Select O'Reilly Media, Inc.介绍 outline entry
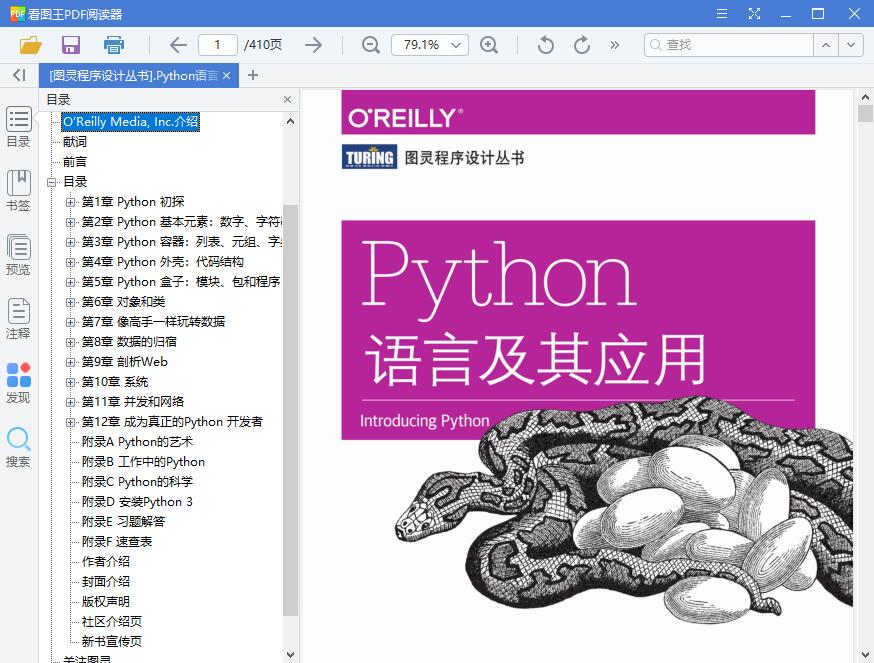Viewport: 874px width, 663px height. [x=130, y=122]
